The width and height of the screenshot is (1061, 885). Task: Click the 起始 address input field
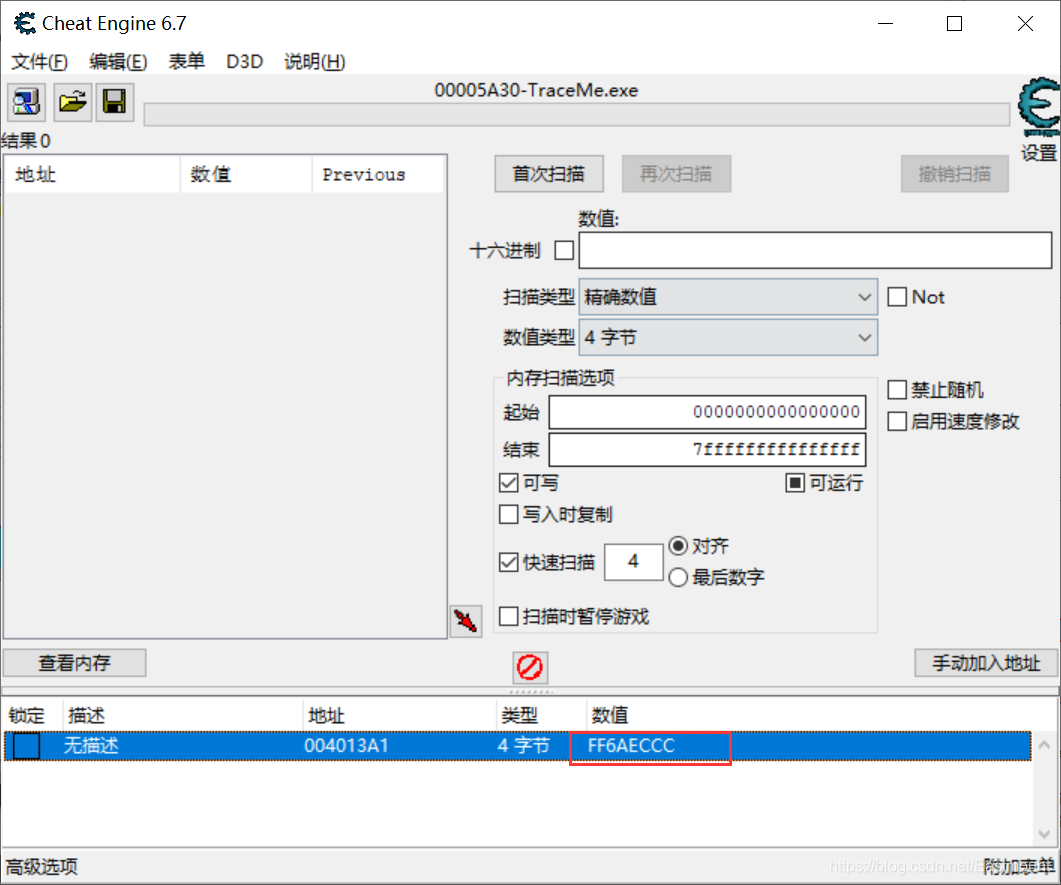click(707, 412)
